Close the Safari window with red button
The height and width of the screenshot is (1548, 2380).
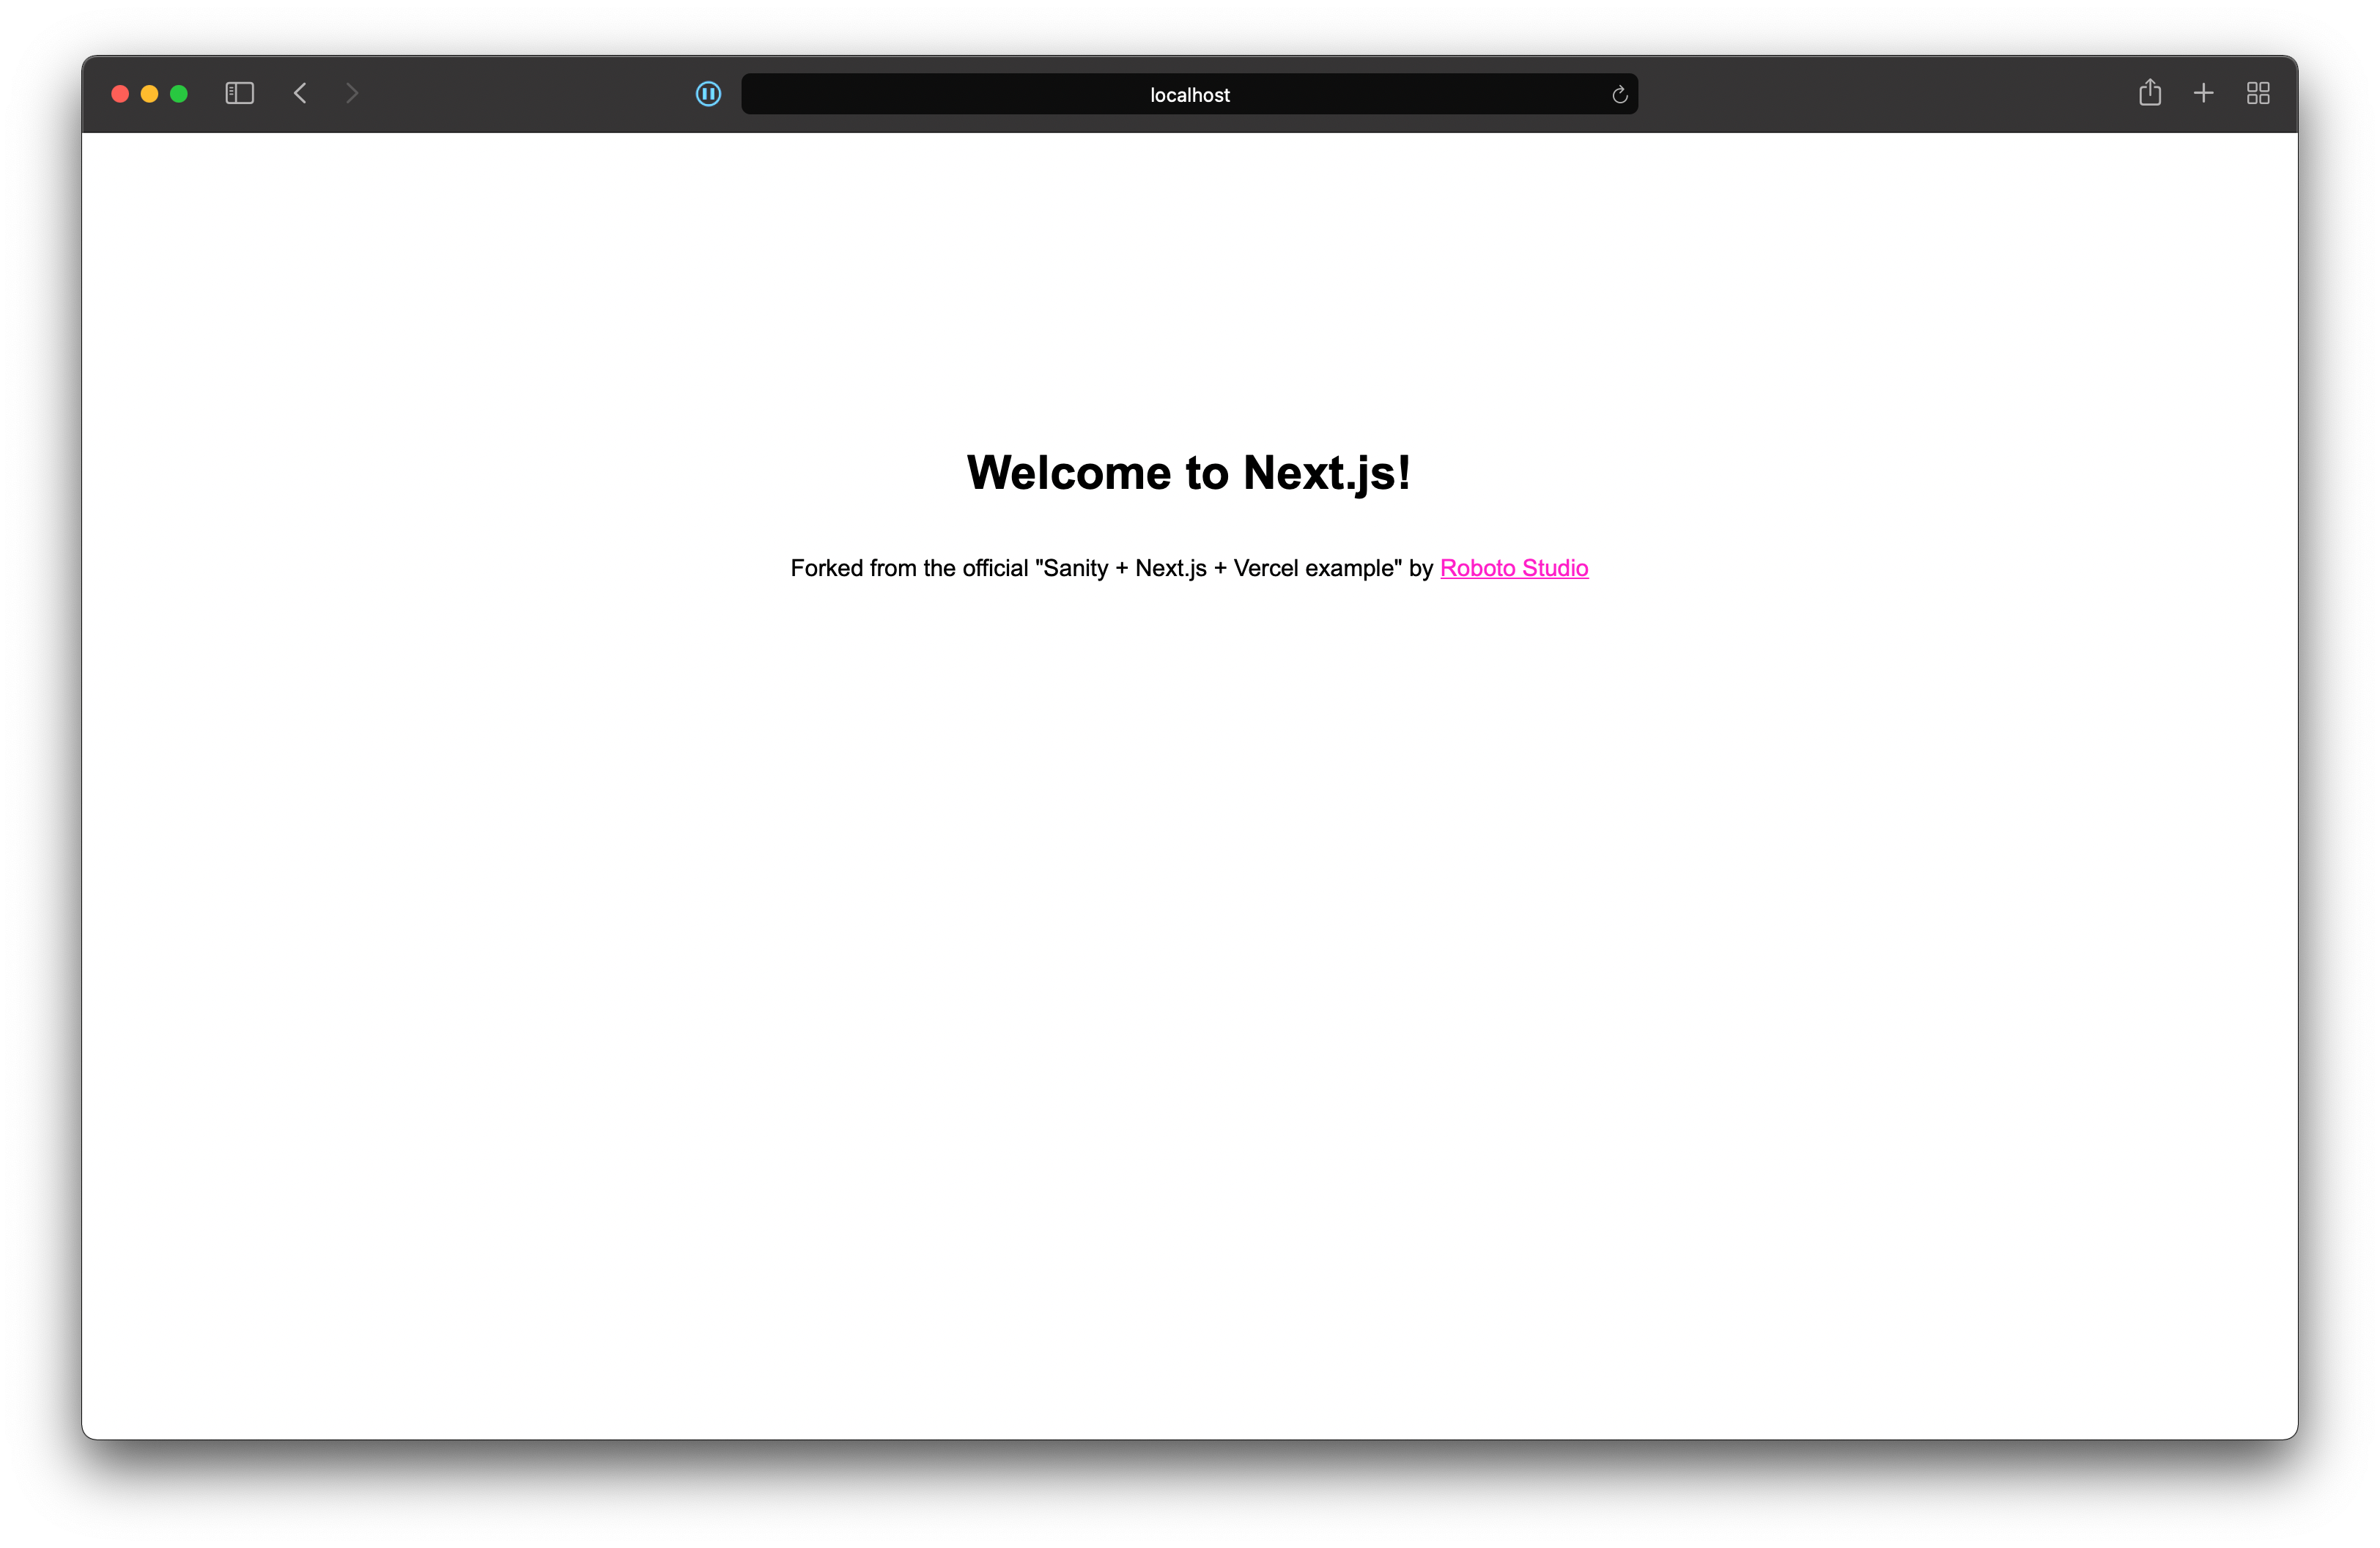[120, 94]
